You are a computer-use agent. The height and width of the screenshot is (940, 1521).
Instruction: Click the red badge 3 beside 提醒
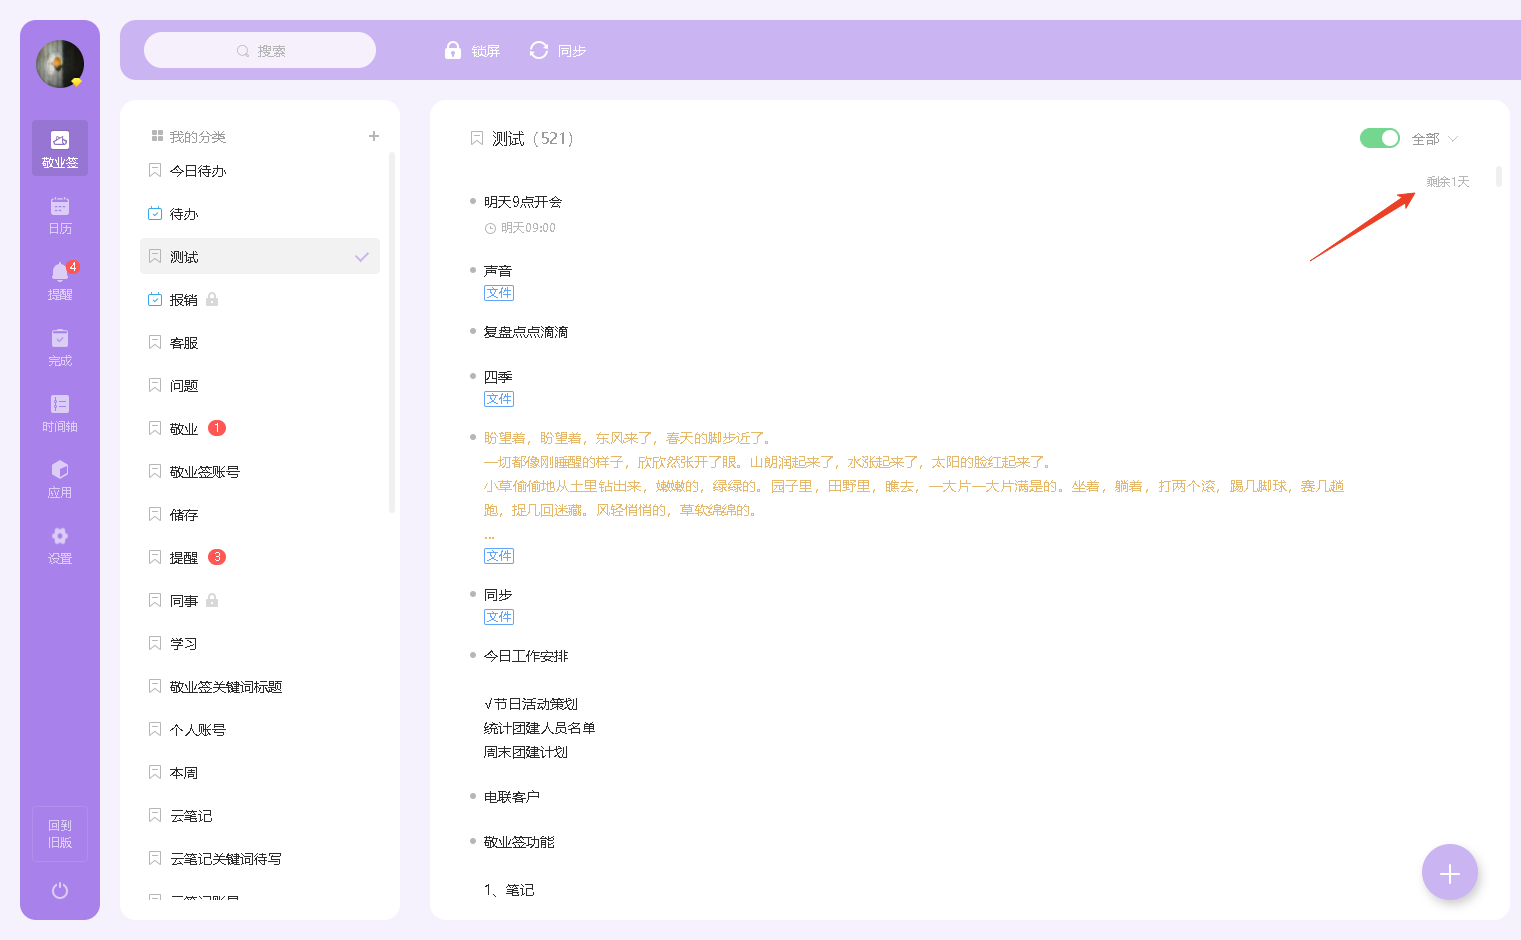[217, 557]
